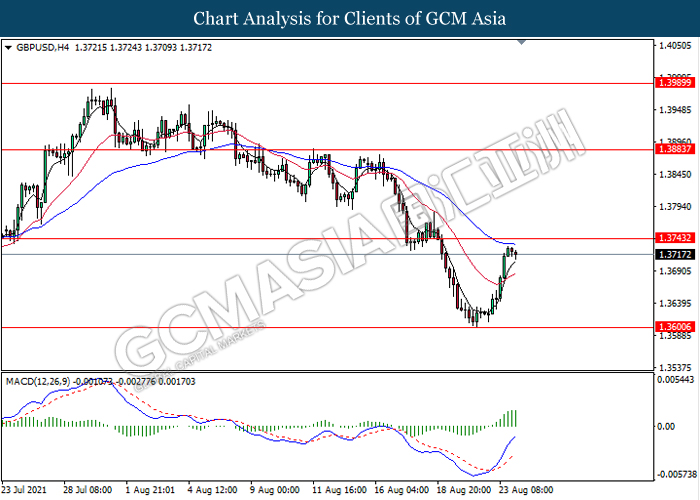Select the 28 Jul 08:00 time label
700x500 pixels.
pos(90,491)
